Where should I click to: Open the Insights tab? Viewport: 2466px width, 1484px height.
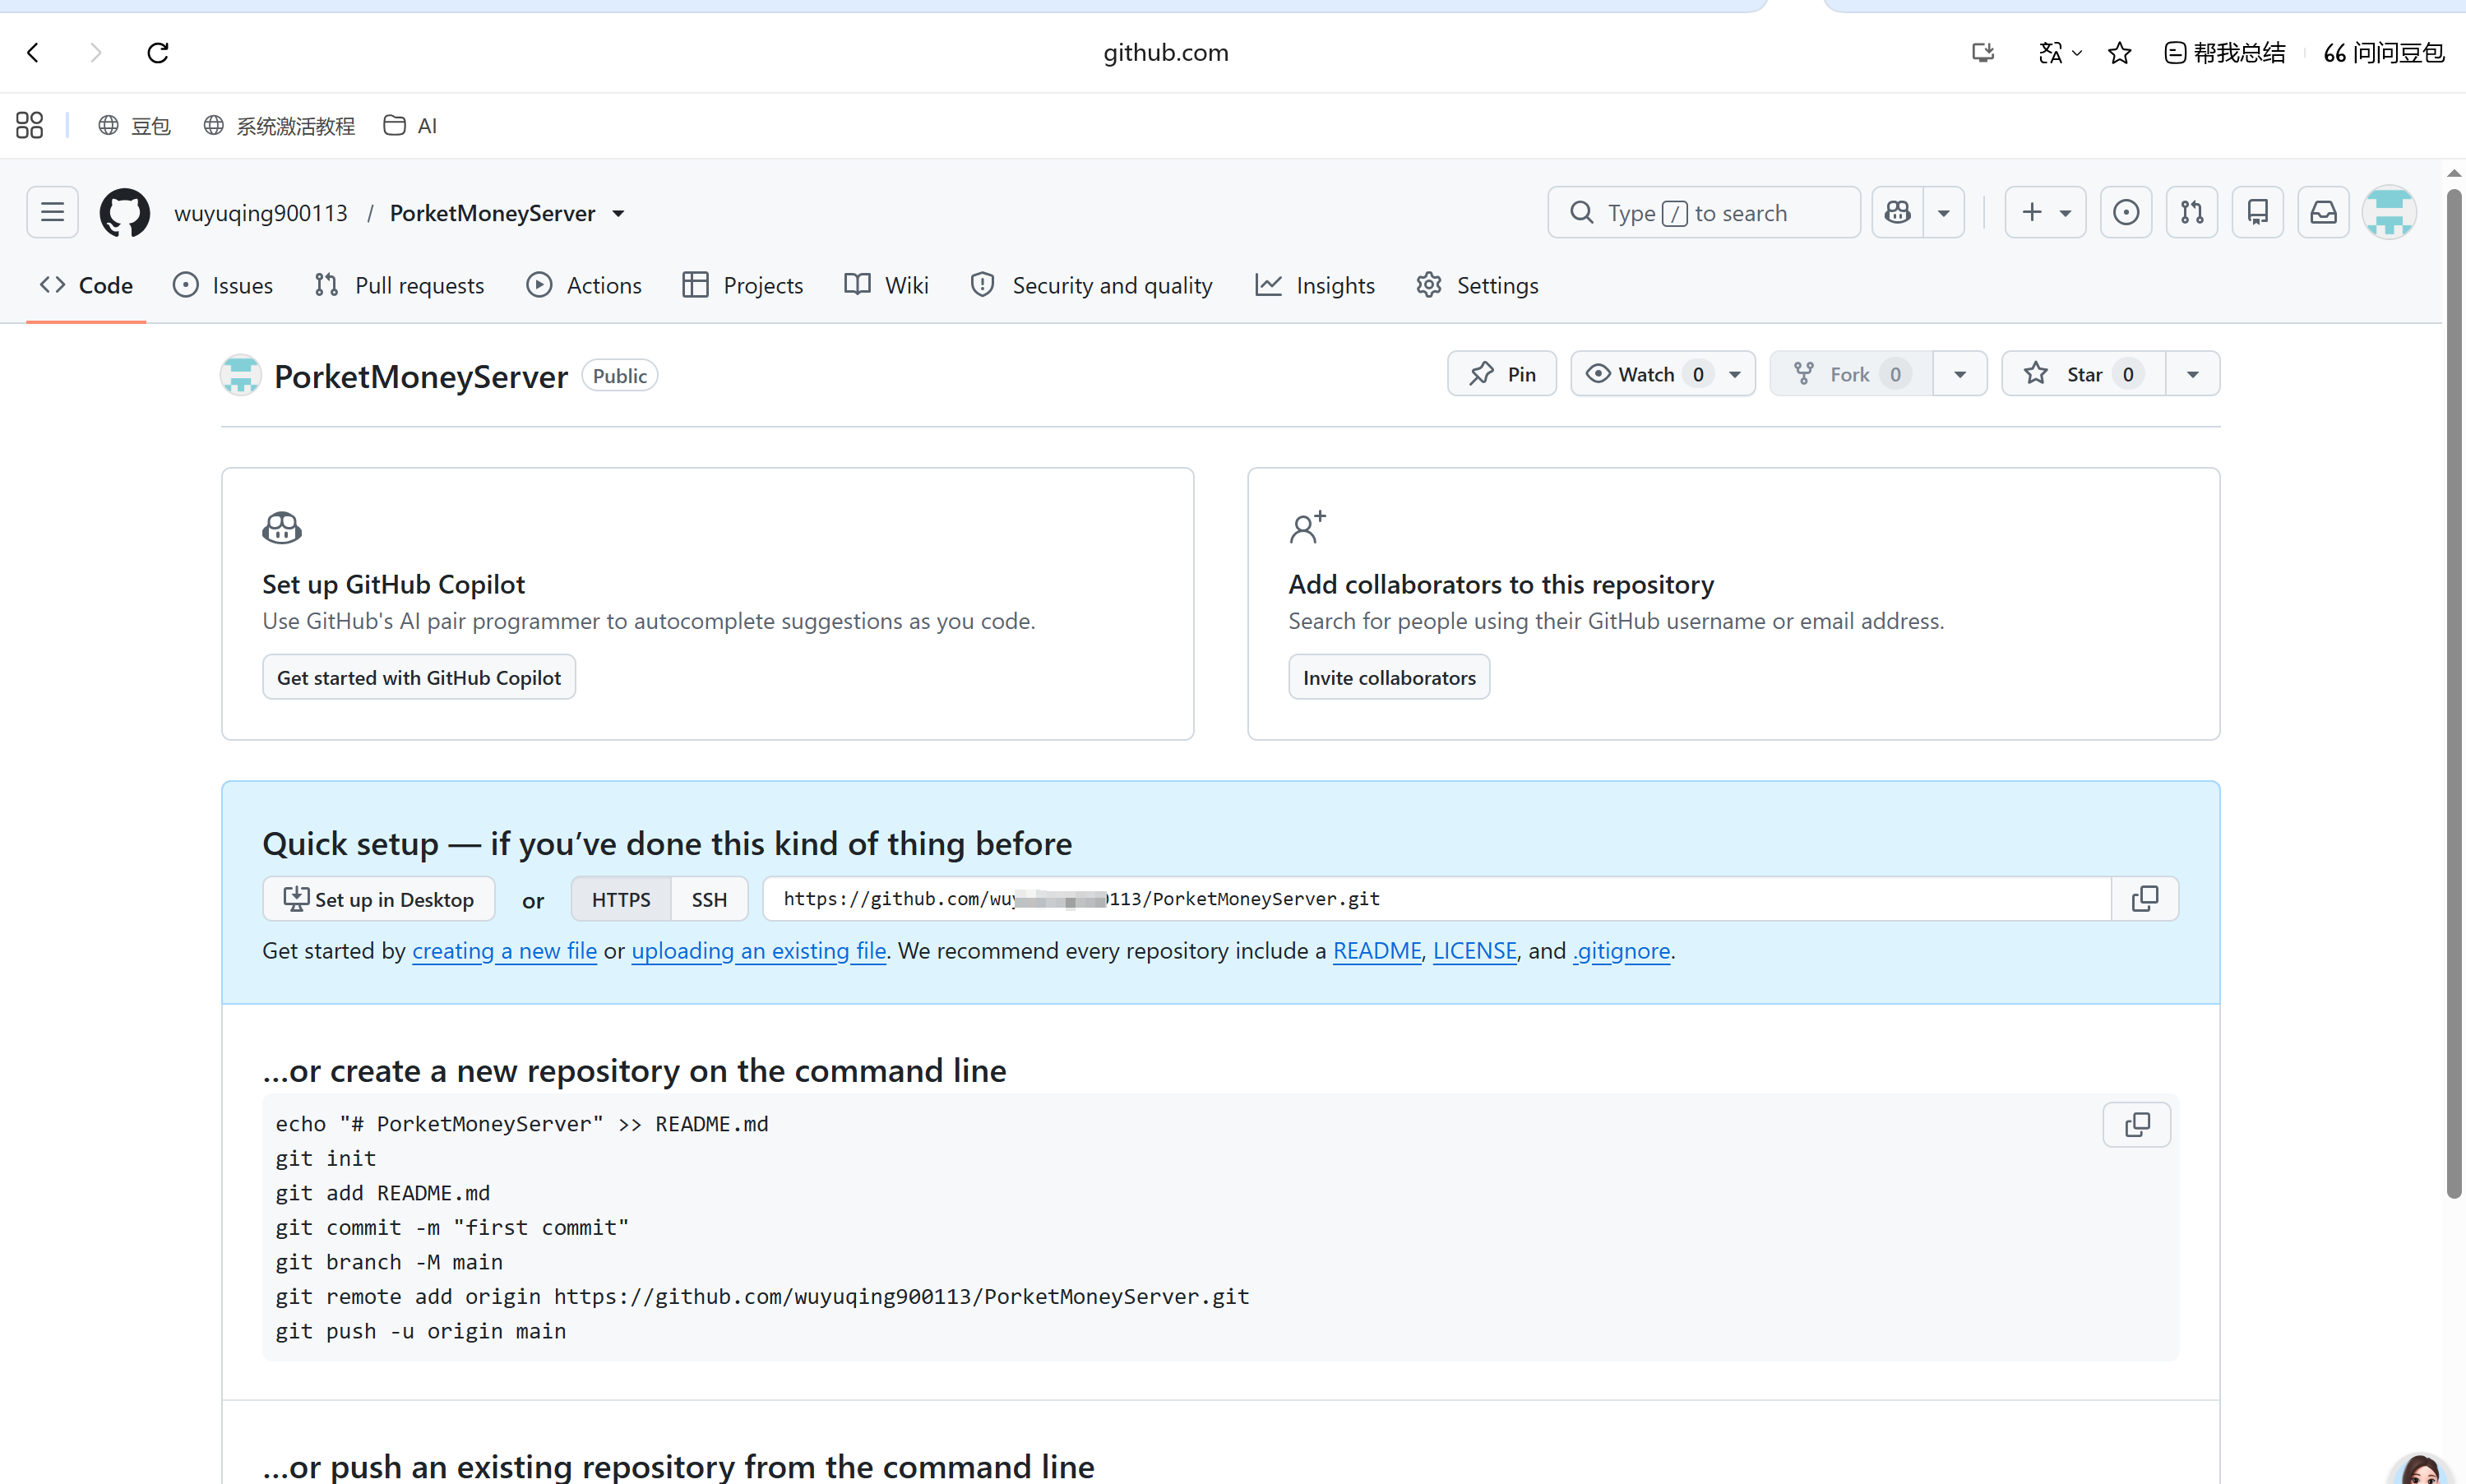coord(1315,285)
